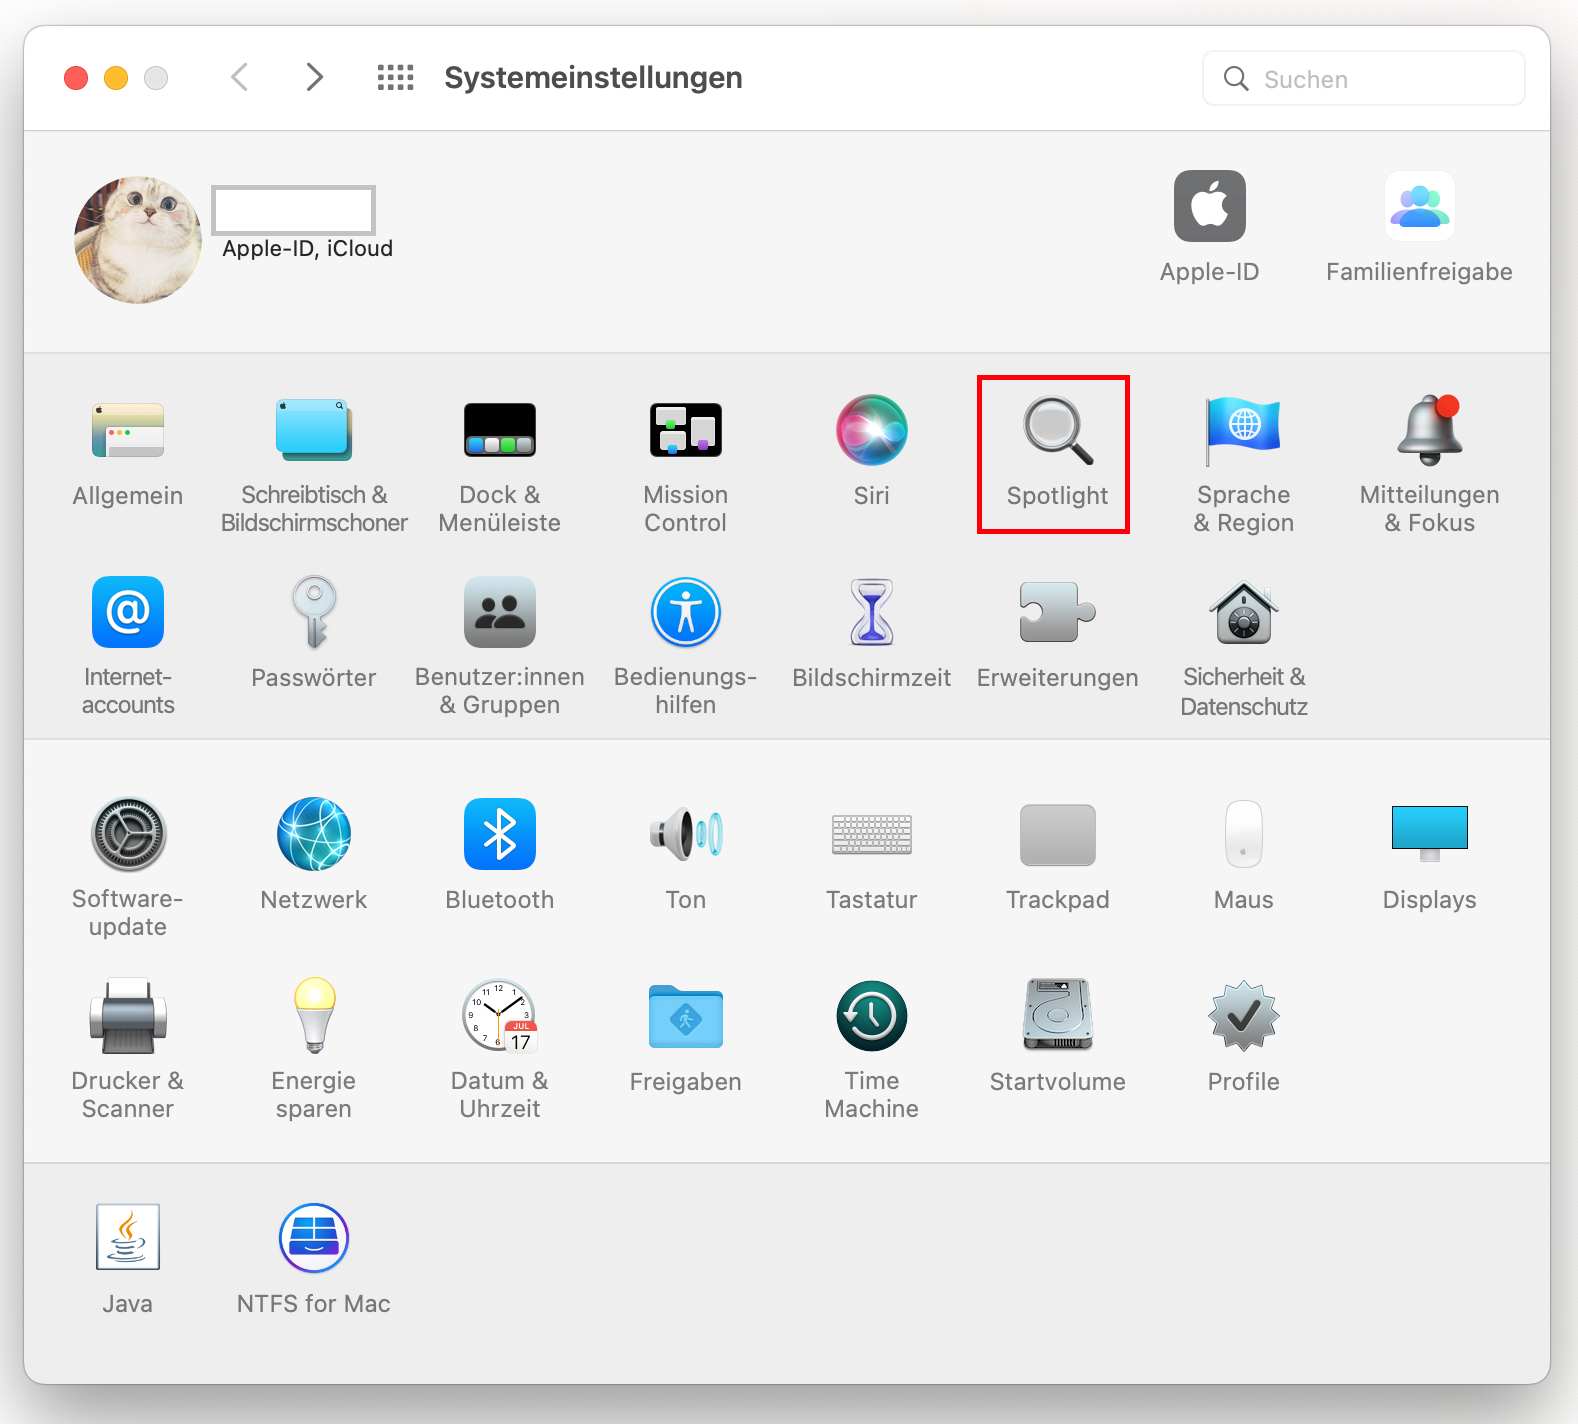Open the Siri settings pane
This screenshot has width=1578, height=1424.
[871, 432]
